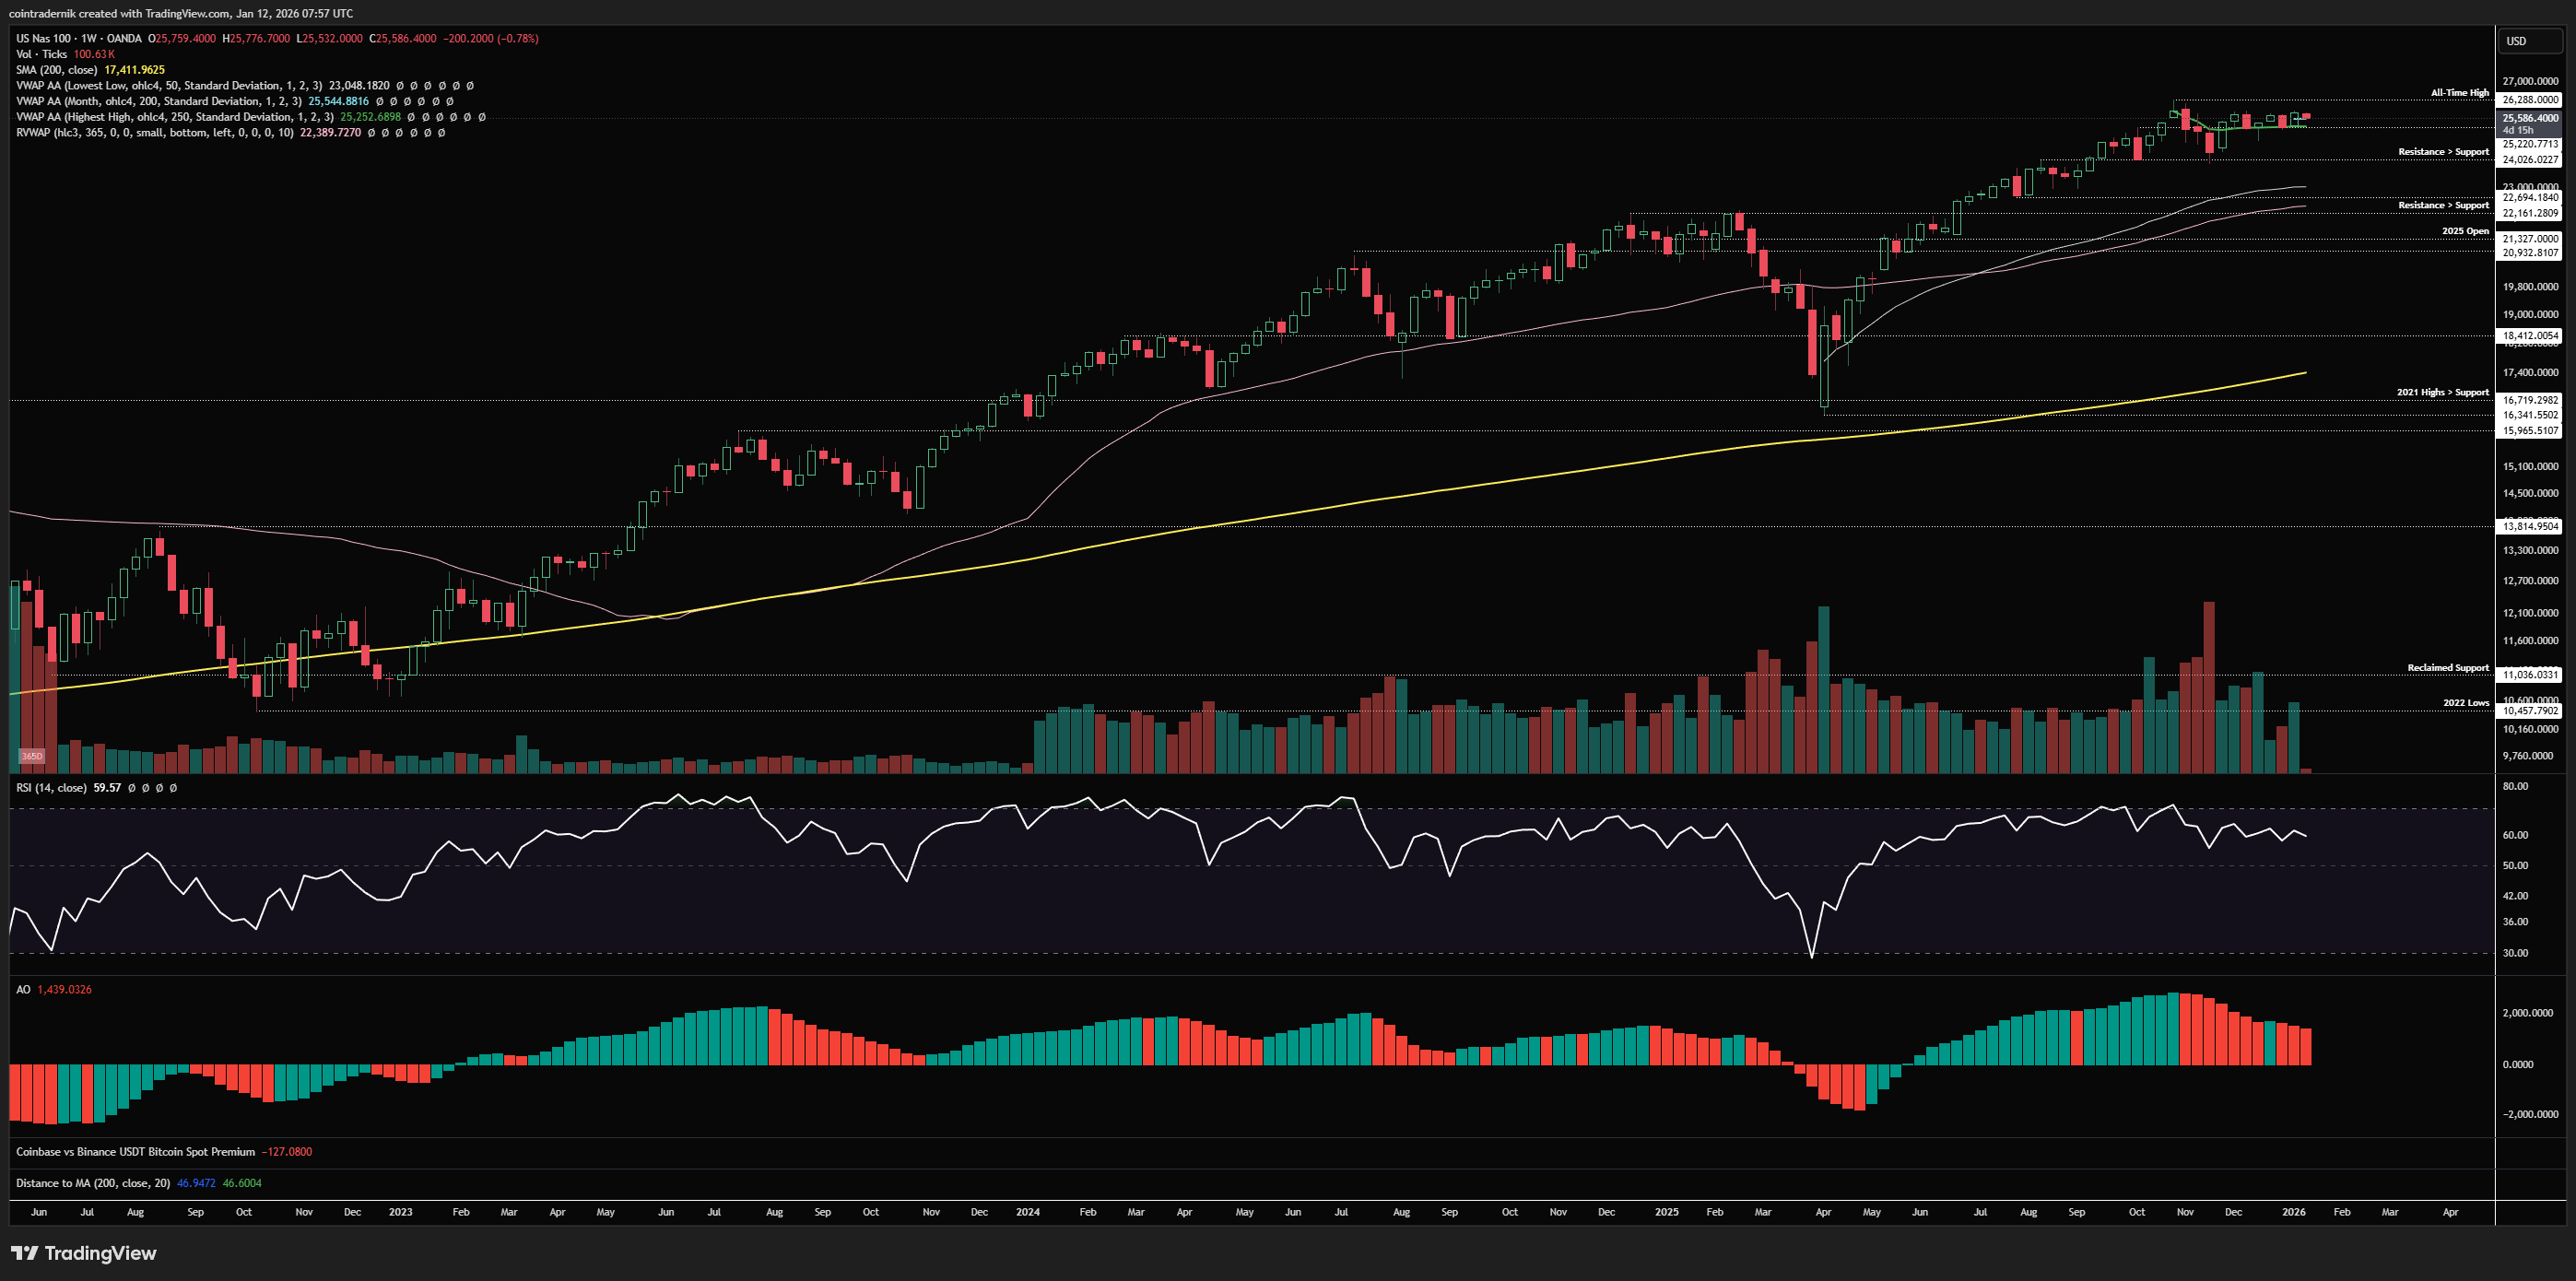
Task: Click the All-Time High line label
Action: point(2459,93)
